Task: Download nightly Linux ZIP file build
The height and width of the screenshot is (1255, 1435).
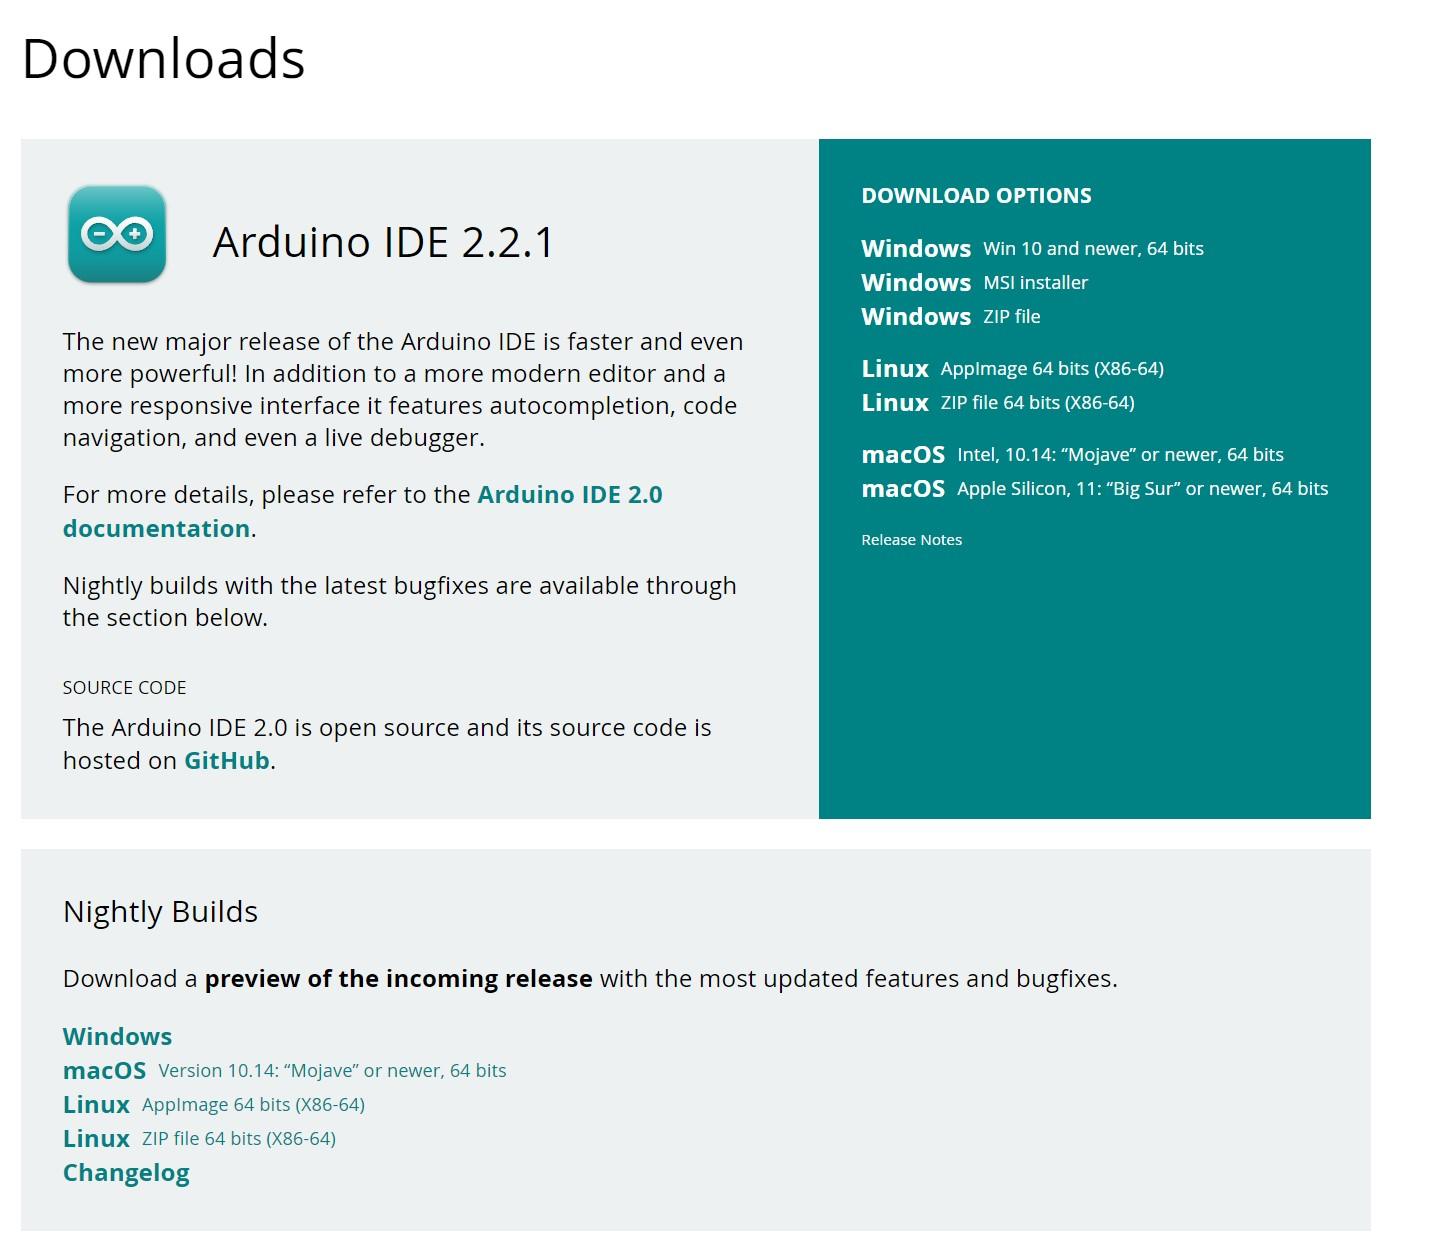Action: (x=199, y=1138)
